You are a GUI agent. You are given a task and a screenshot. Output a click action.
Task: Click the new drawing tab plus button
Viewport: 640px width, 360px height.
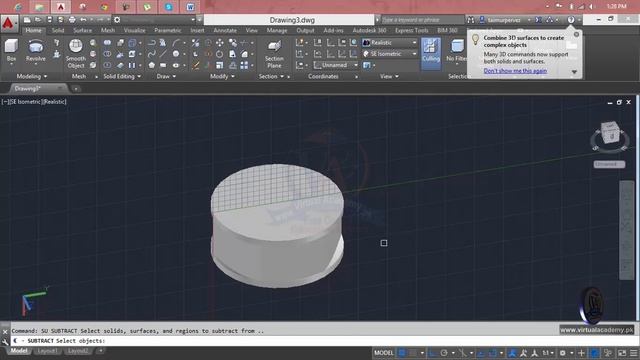[x=76, y=89]
